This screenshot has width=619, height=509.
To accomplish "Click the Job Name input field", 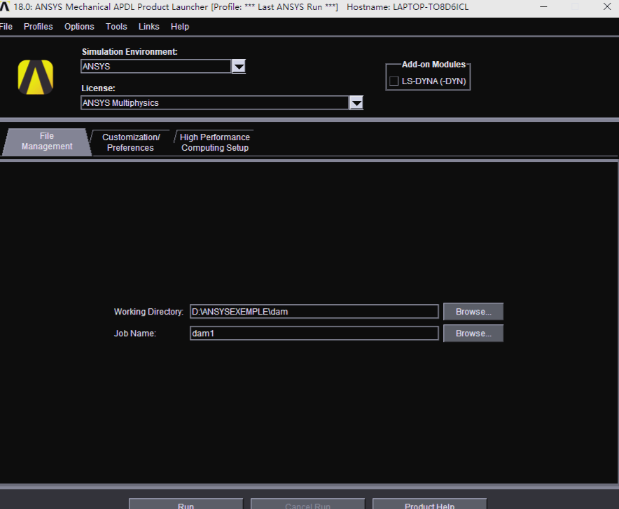I will 313,333.
